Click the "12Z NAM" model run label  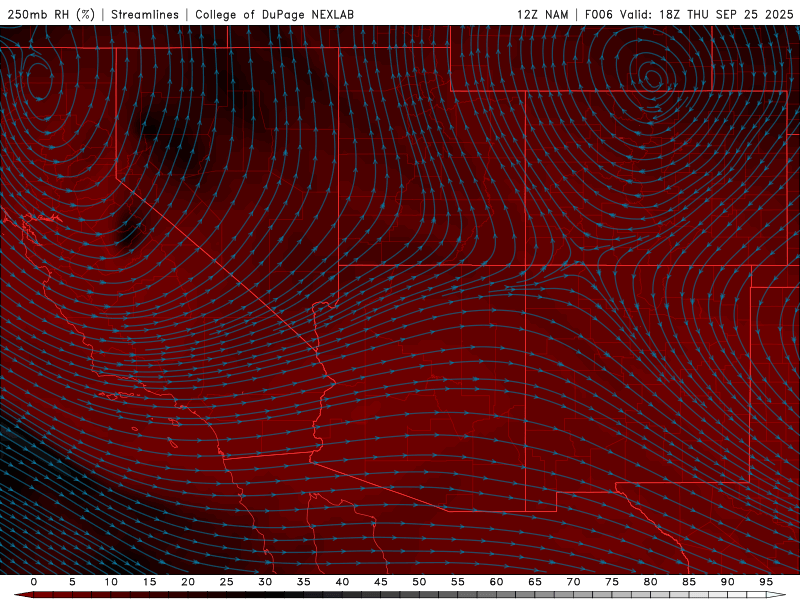tap(542, 14)
